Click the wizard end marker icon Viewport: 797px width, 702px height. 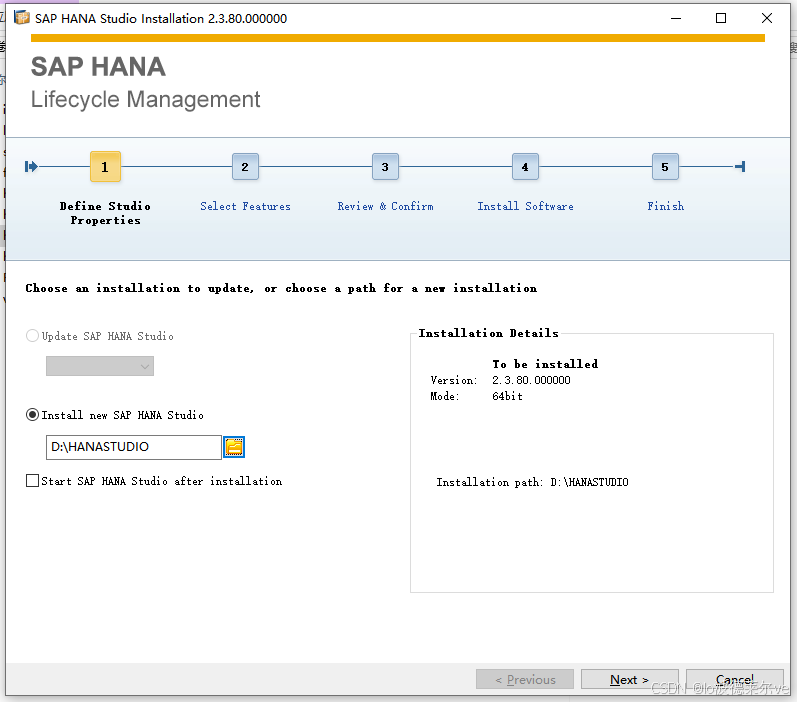tap(741, 166)
